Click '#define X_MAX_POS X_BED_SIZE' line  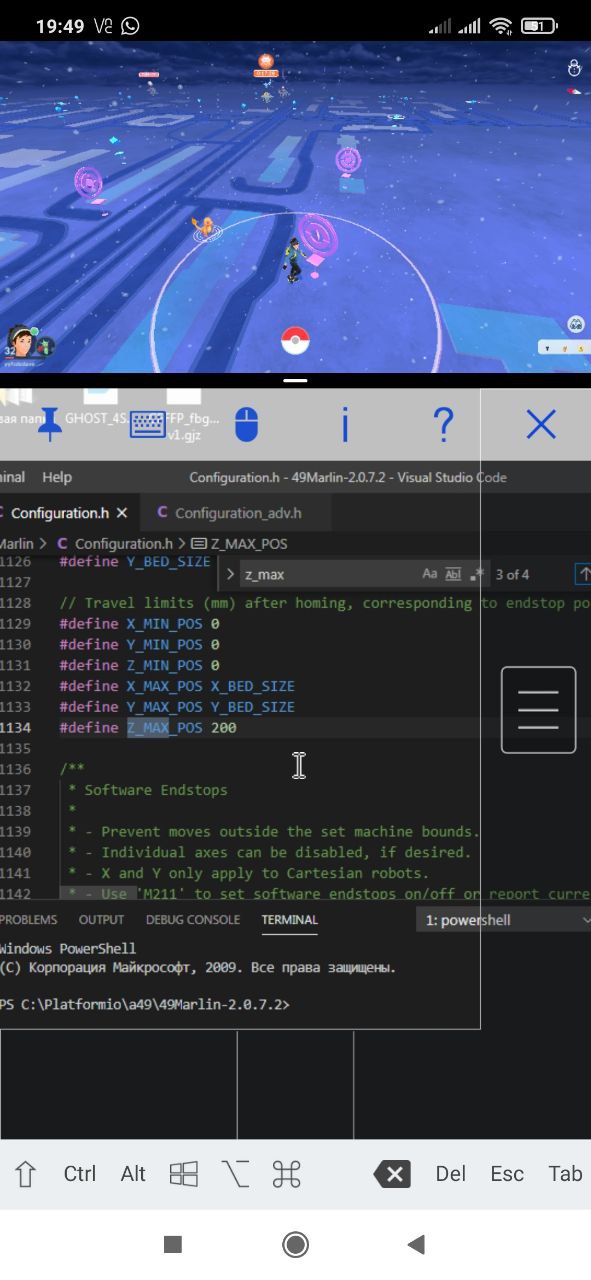point(177,686)
